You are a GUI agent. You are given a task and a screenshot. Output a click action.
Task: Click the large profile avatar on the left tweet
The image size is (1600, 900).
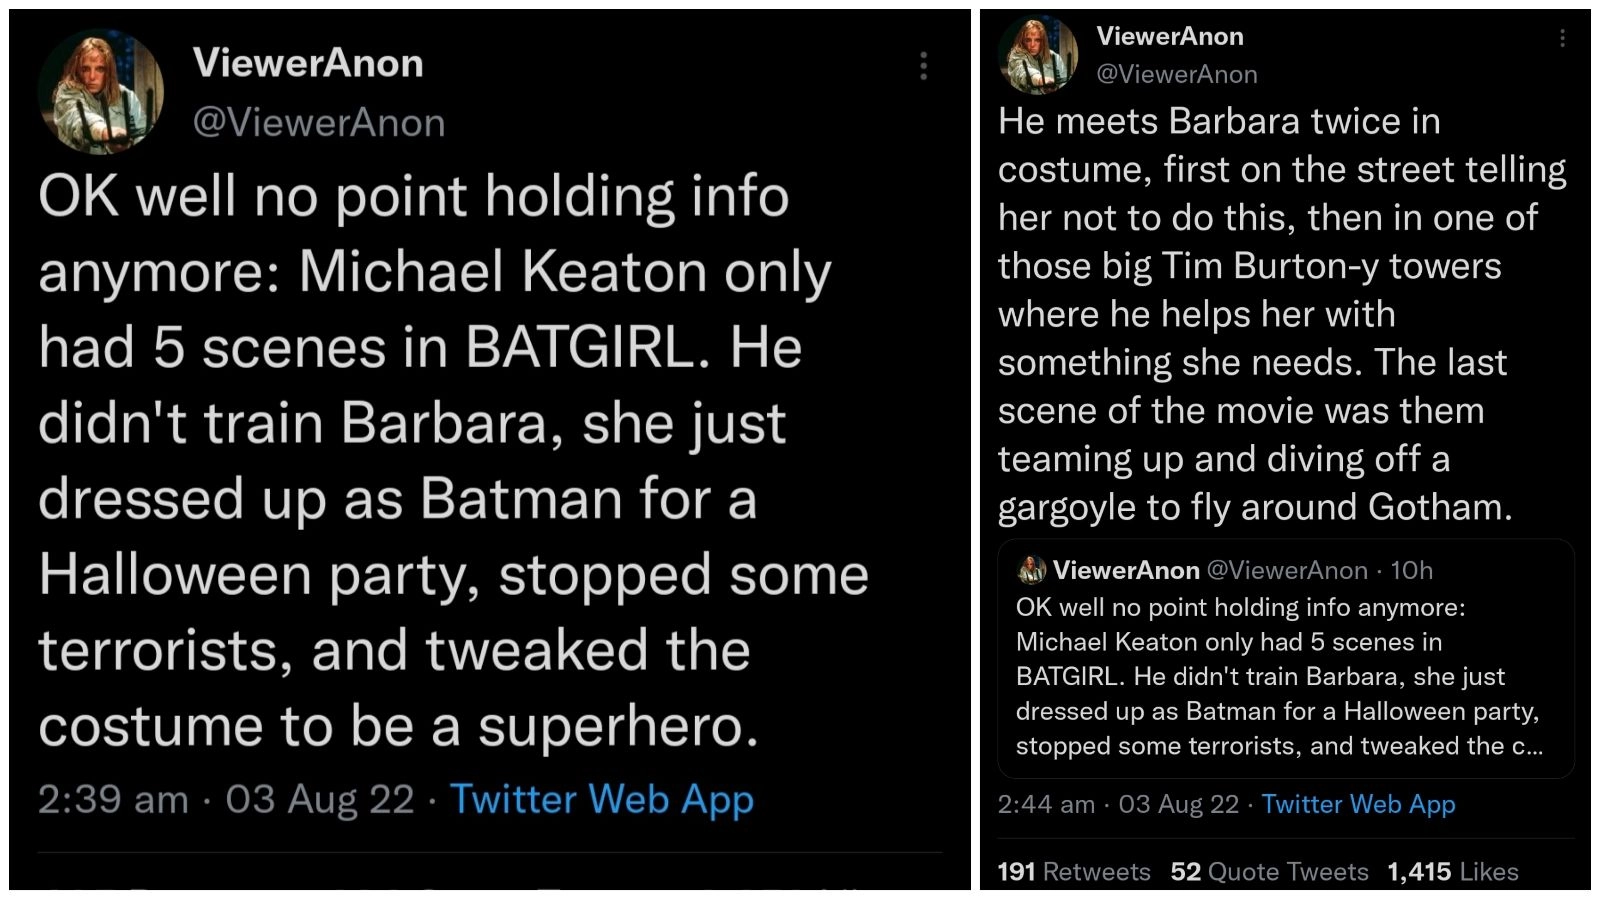click(x=100, y=91)
